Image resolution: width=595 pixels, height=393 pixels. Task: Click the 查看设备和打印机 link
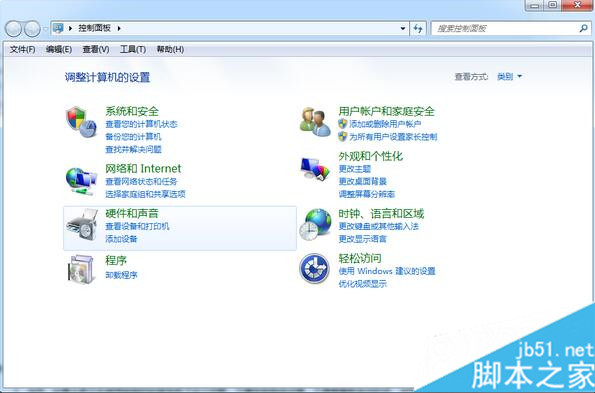(137, 226)
